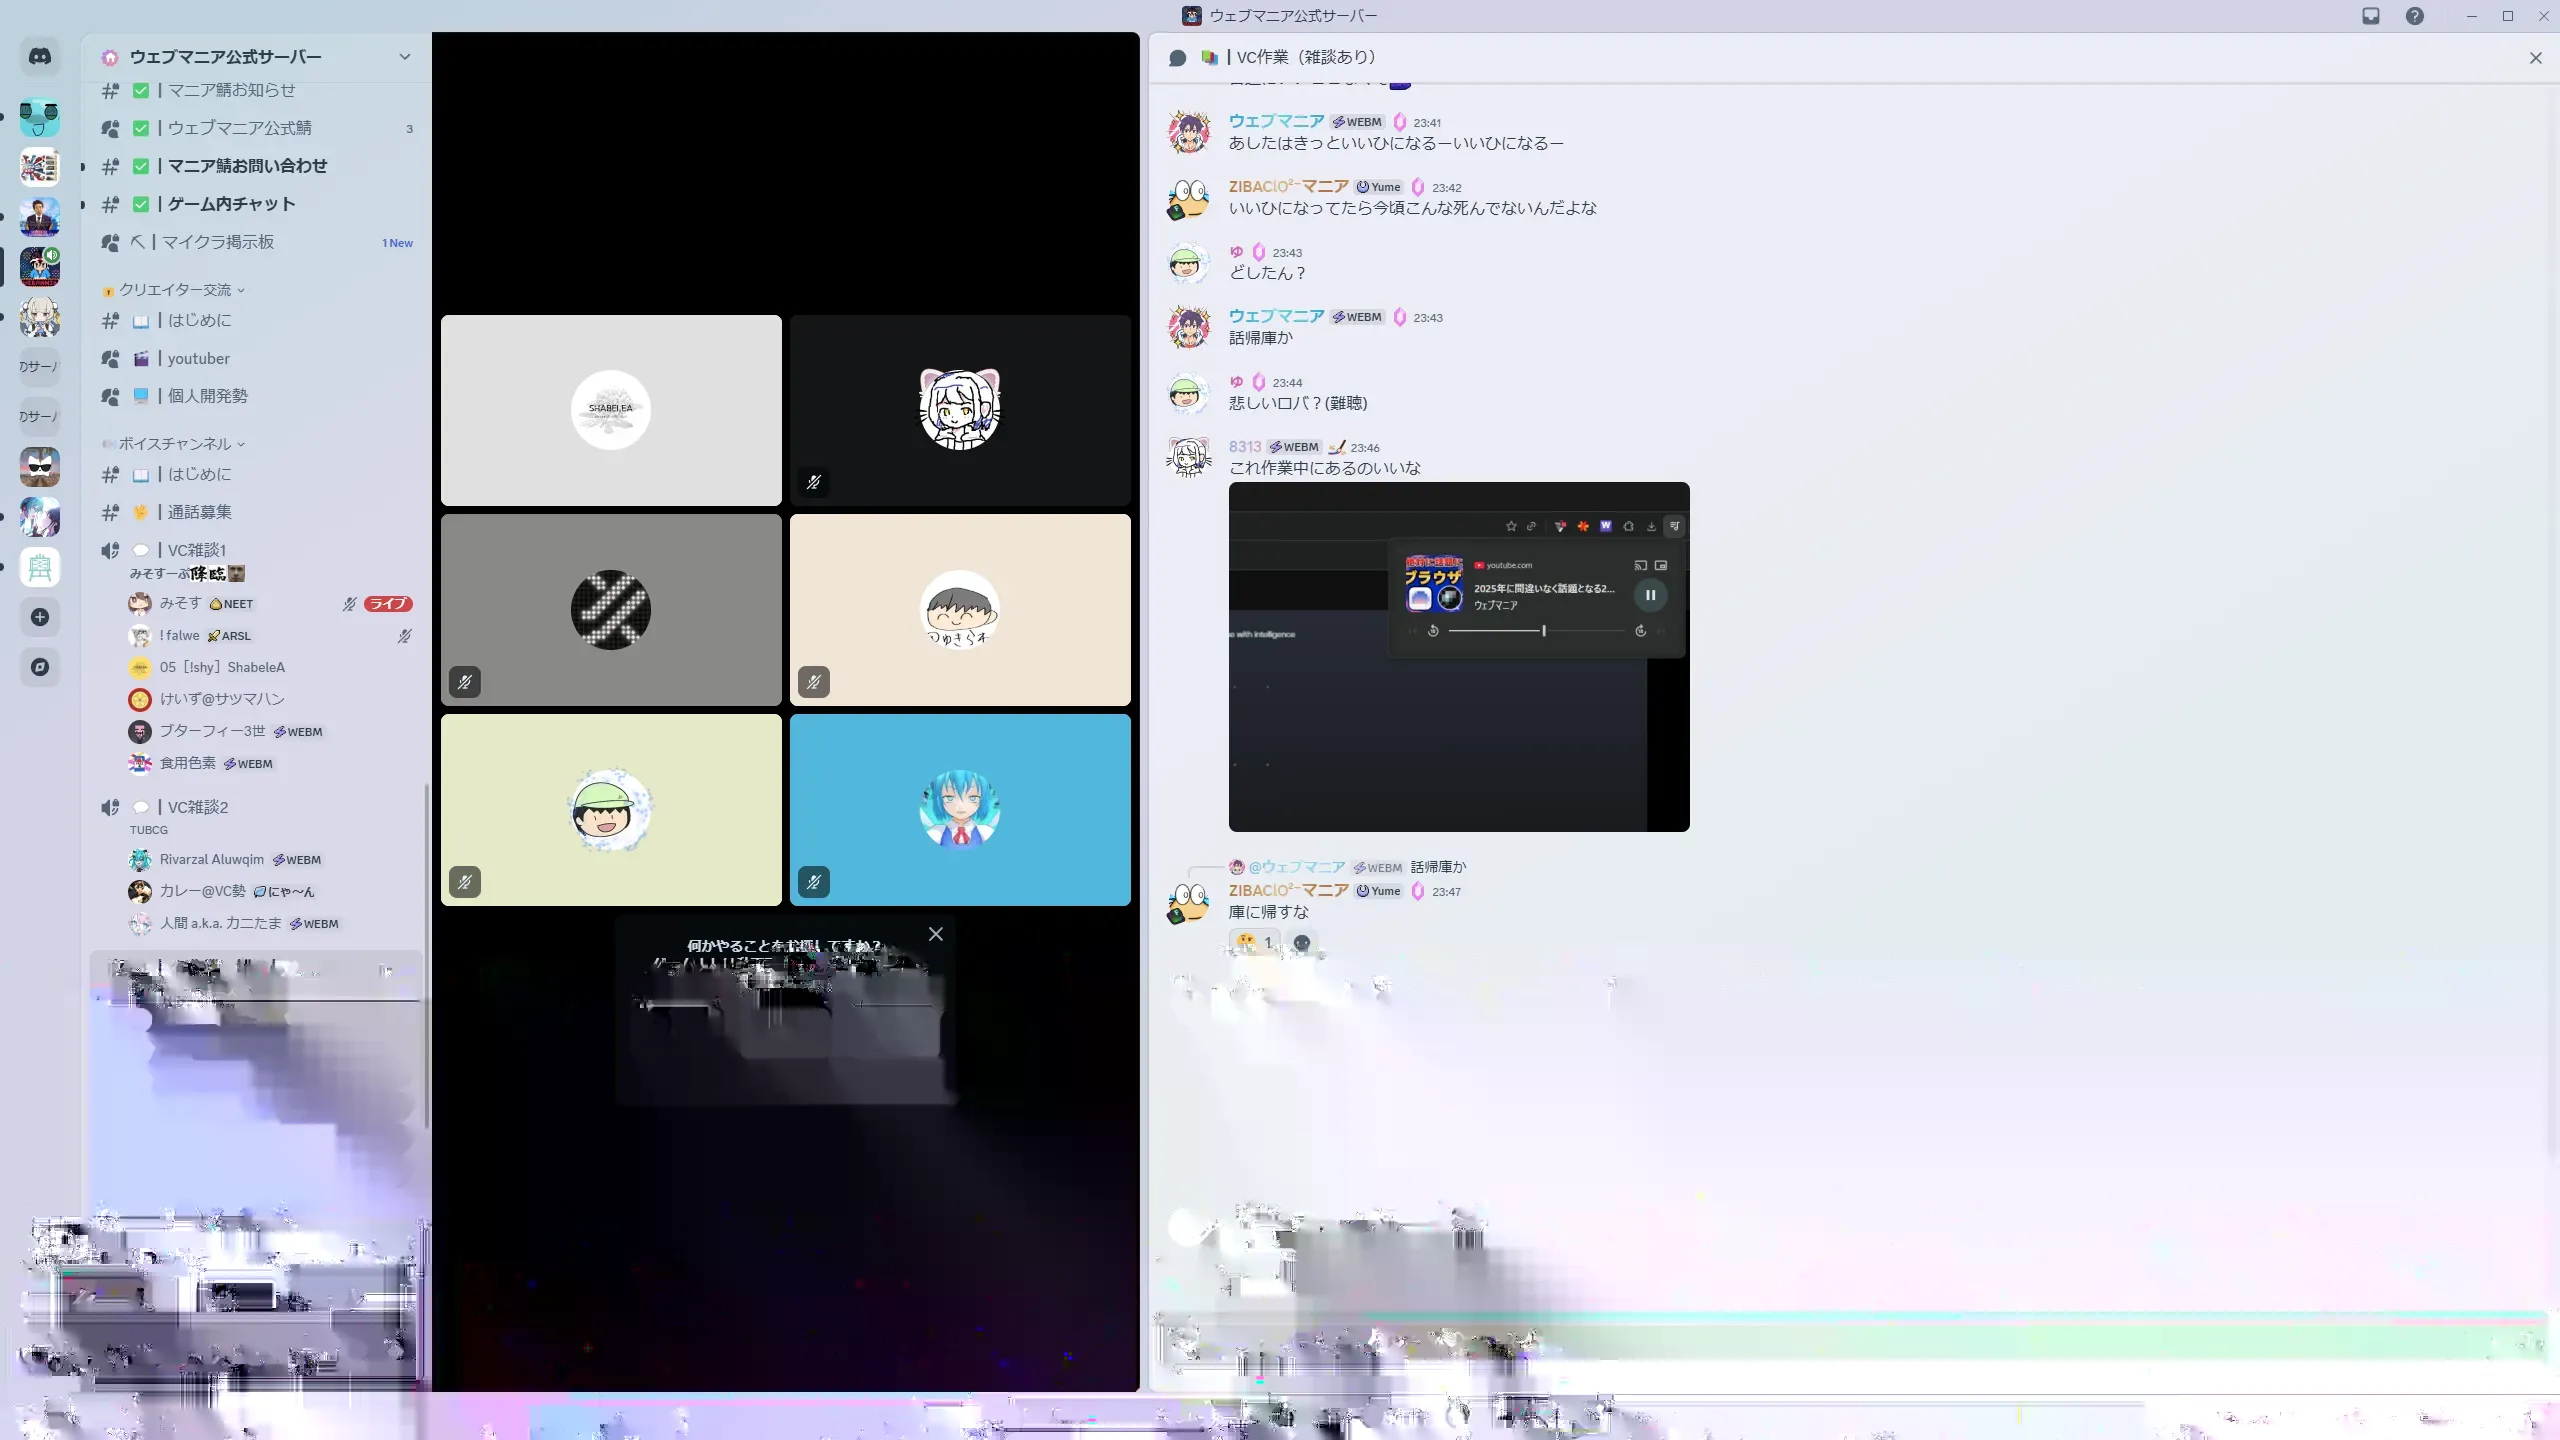Click the pause button in shared image
Image resolution: width=2560 pixels, height=1440 pixels.
tap(1650, 595)
